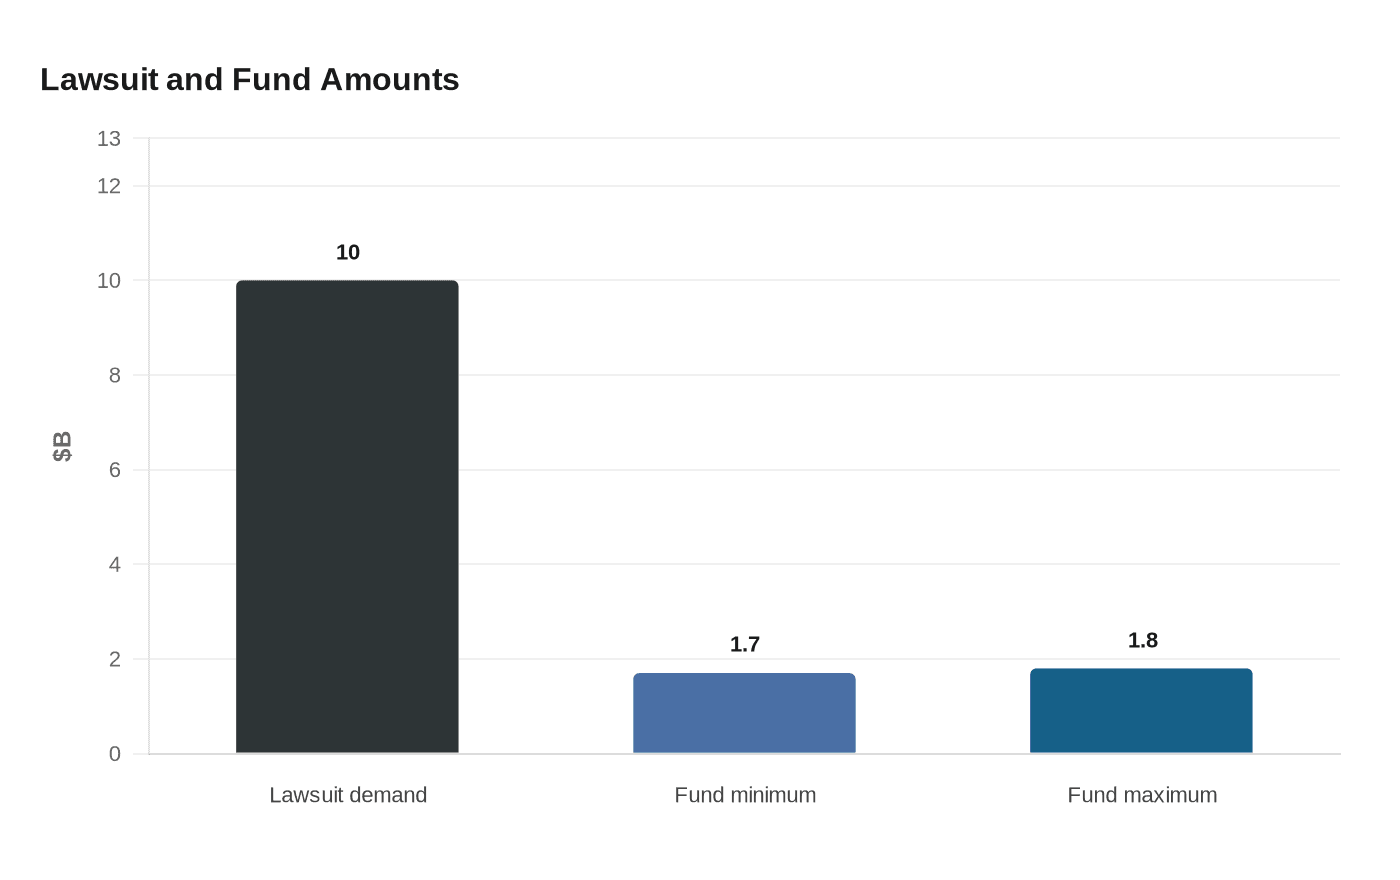Click the 6 tick on y-axis

tap(115, 470)
